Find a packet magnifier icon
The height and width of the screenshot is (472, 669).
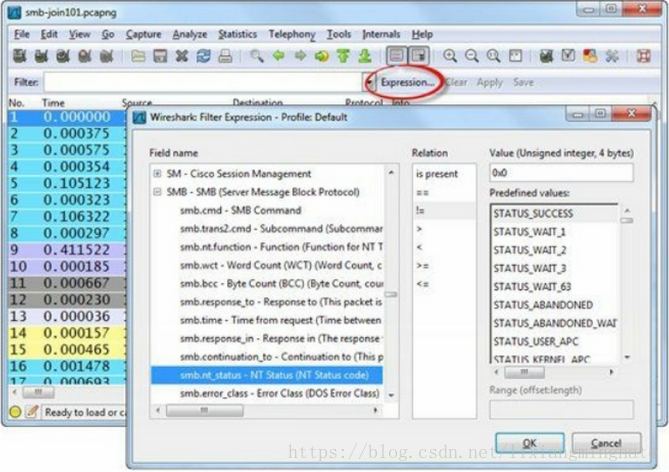pos(257,56)
